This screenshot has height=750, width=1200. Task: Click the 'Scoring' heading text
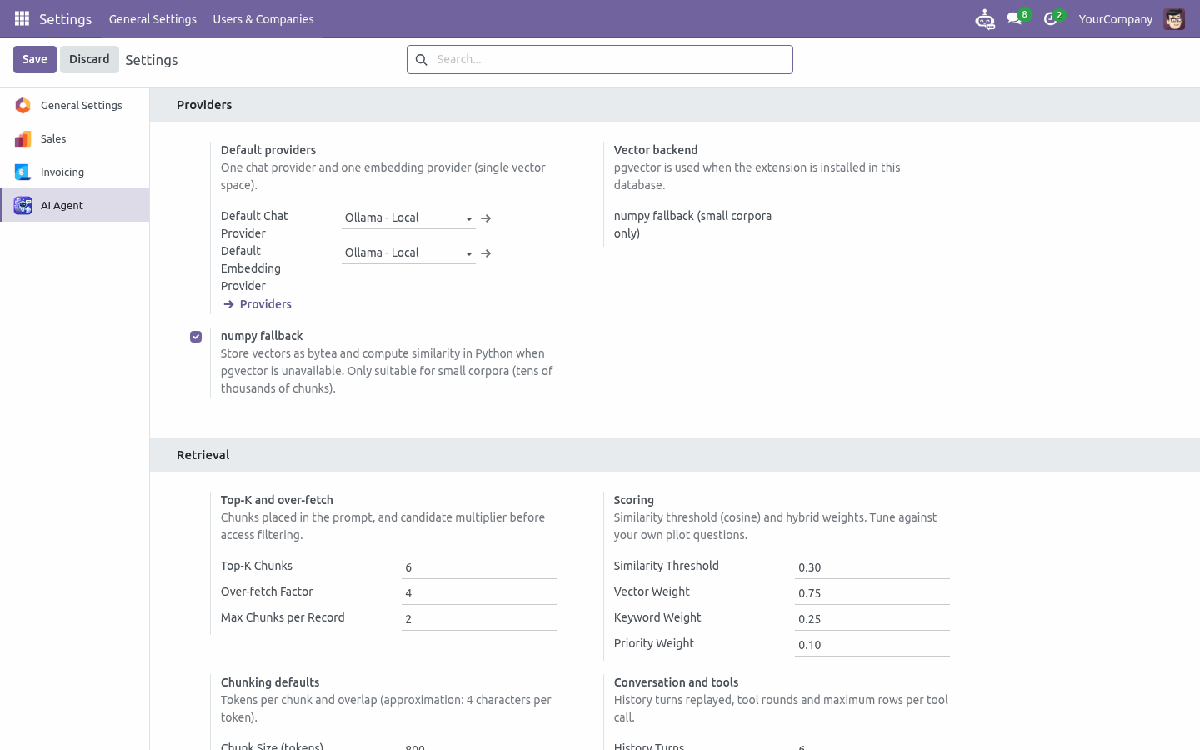(634, 500)
